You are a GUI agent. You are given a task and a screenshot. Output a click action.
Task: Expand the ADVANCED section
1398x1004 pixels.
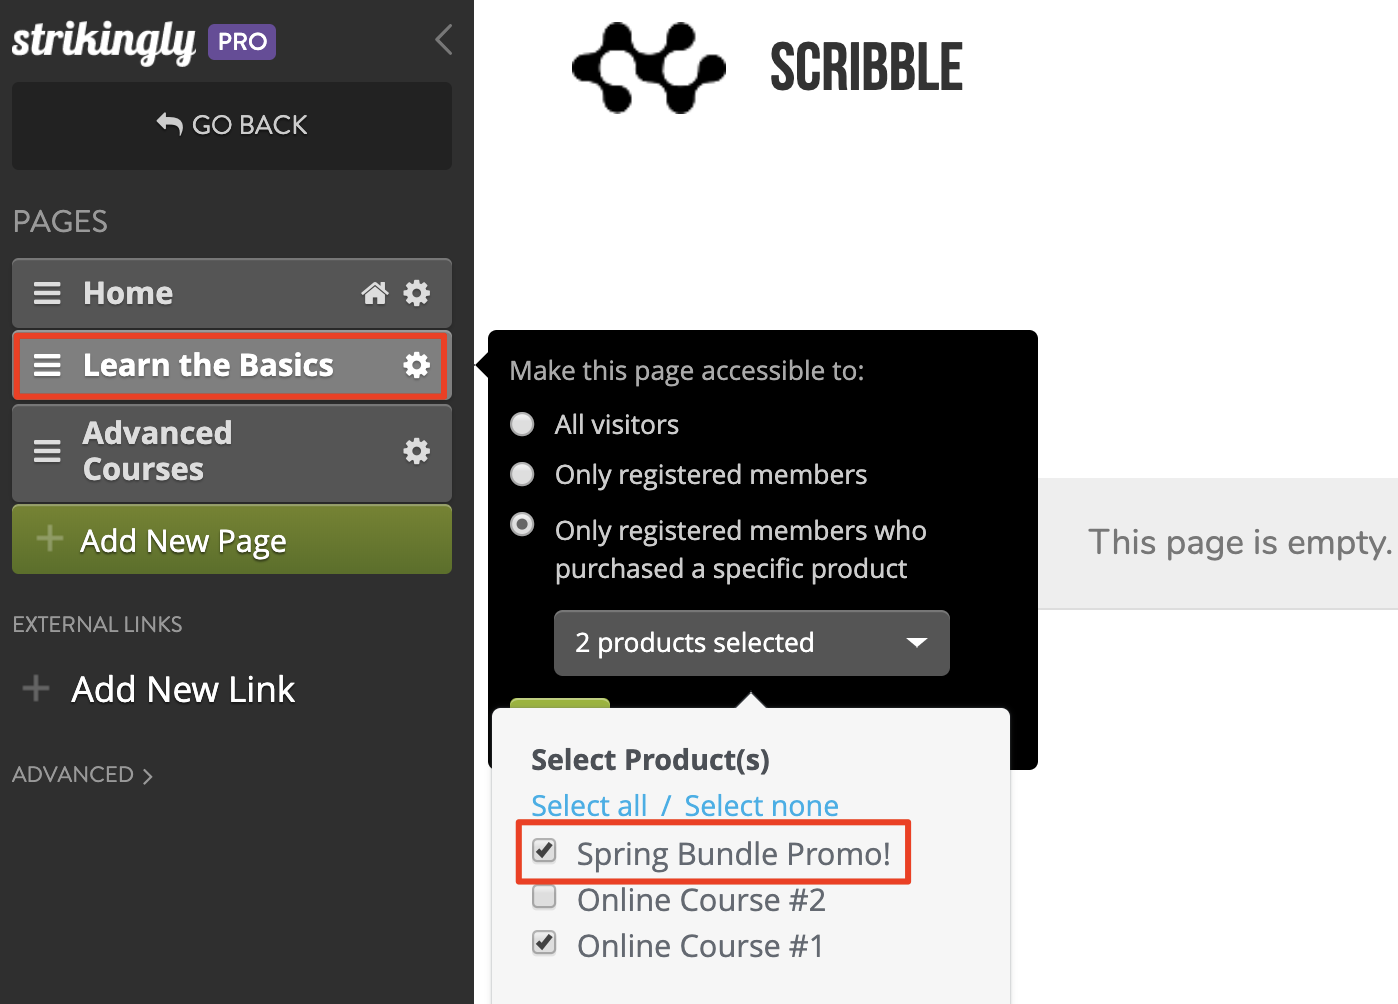click(82, 775)
